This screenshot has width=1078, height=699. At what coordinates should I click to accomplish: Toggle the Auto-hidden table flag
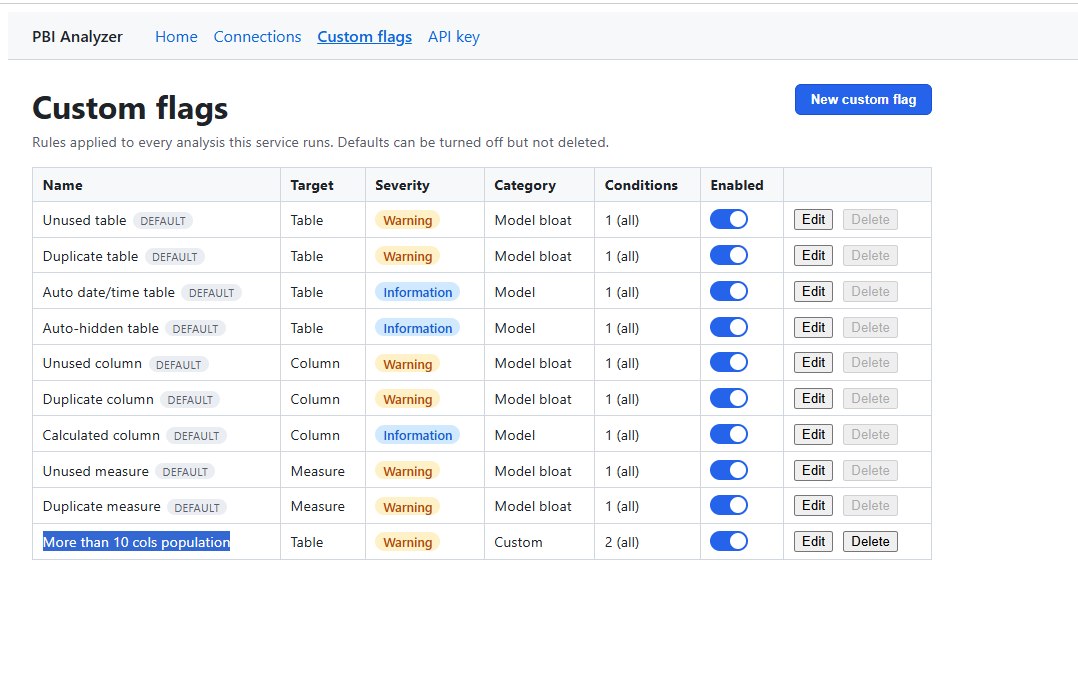coord(729,327)
